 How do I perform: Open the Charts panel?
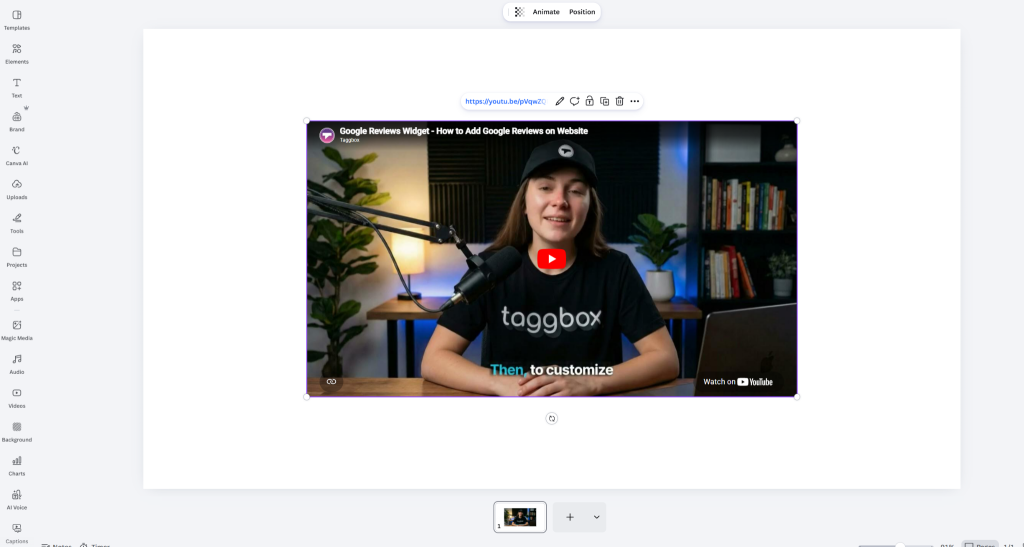click(17, 466)
